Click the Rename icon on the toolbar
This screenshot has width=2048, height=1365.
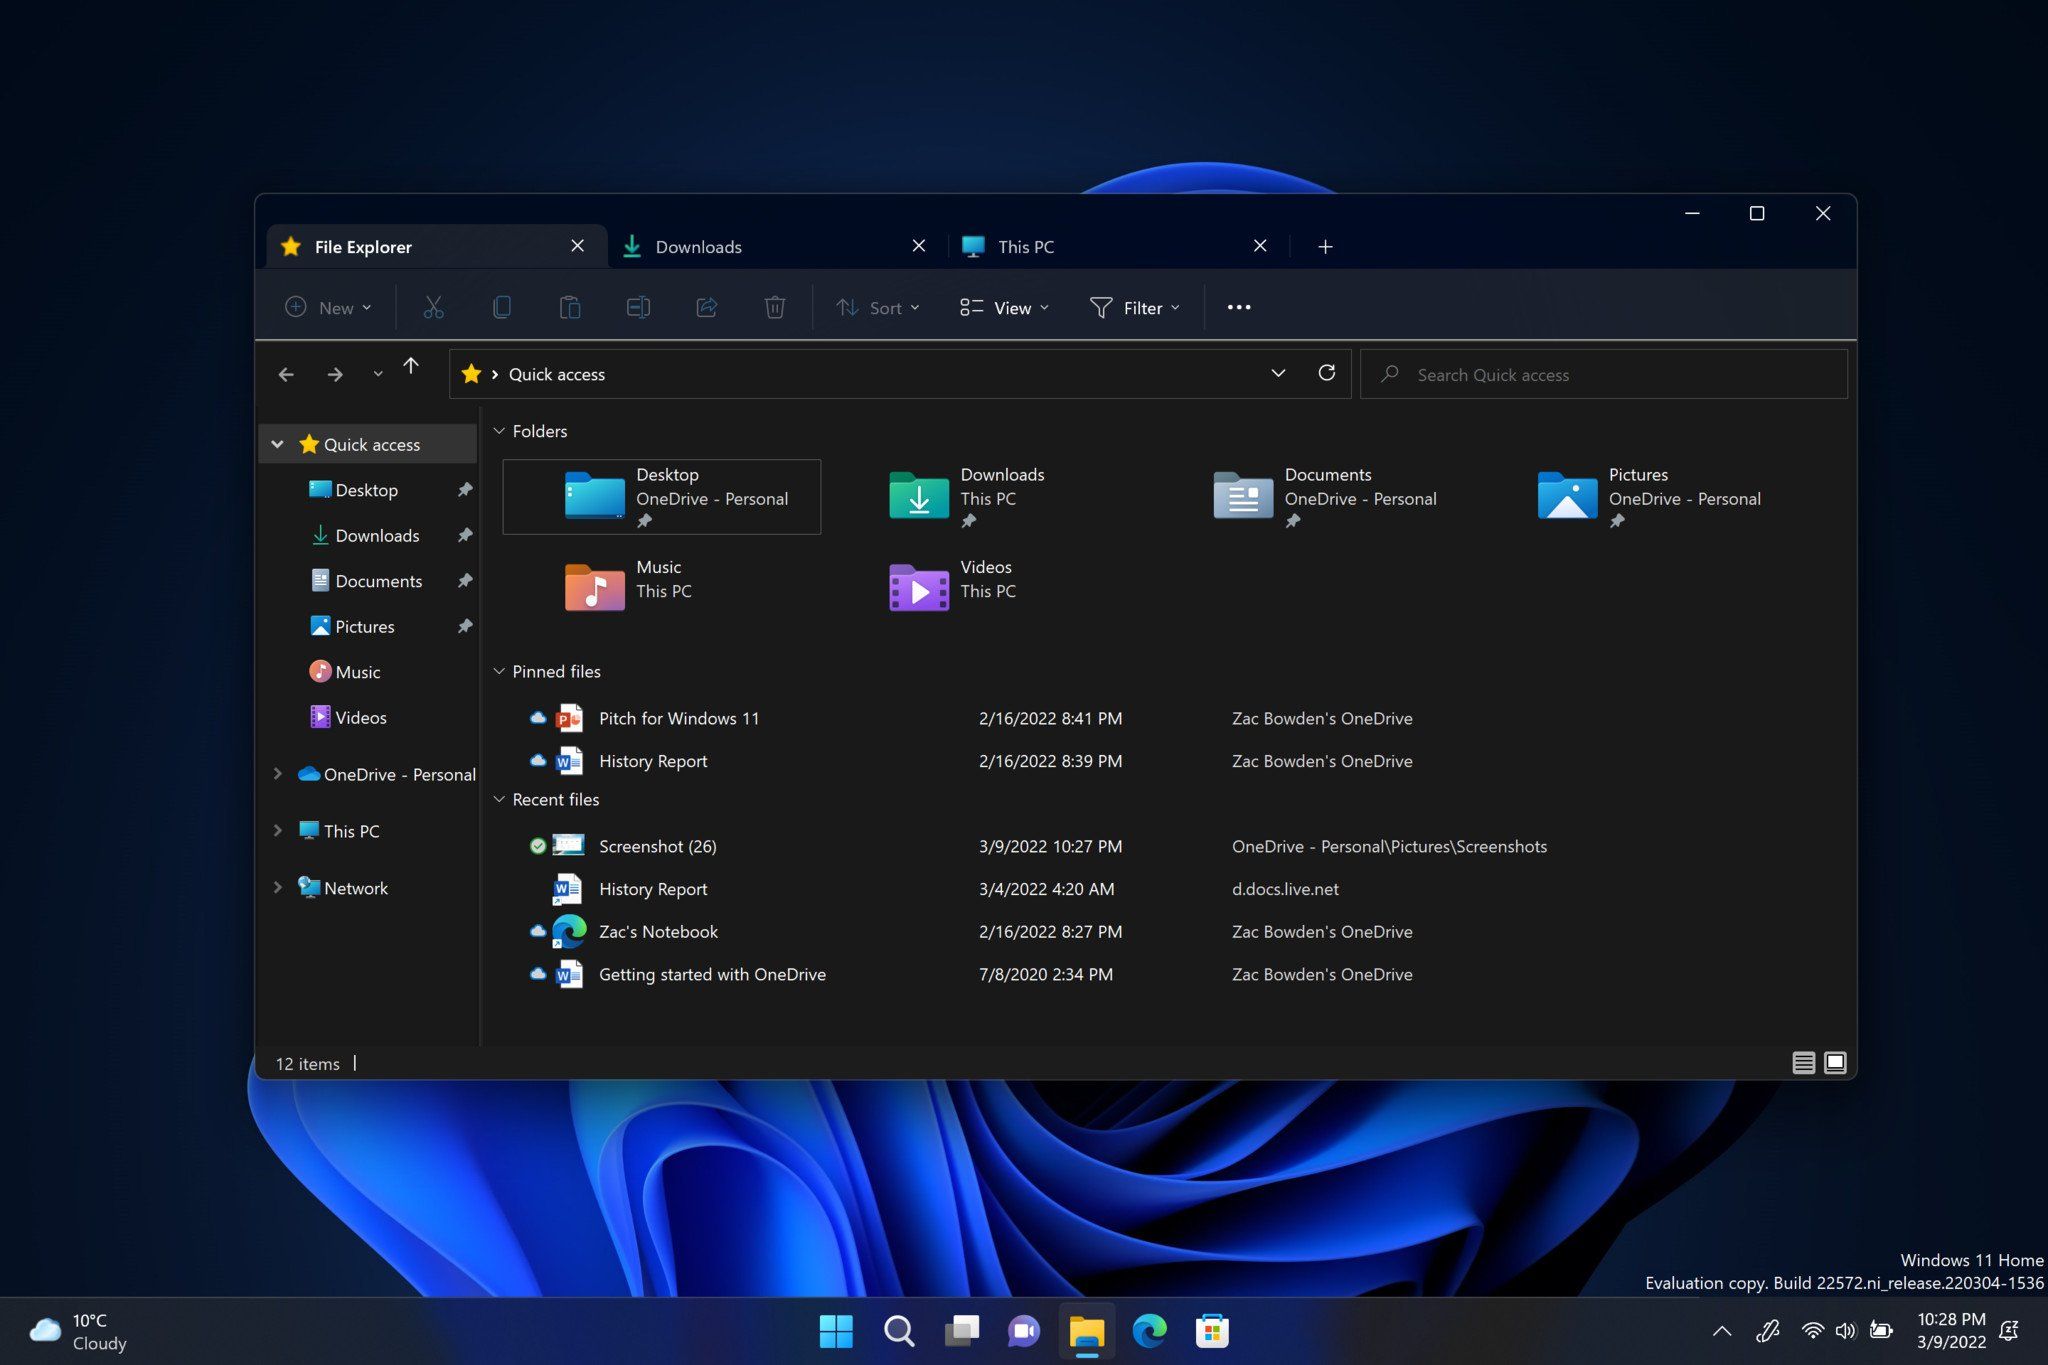pyautogui.click(x=639, y=307)
